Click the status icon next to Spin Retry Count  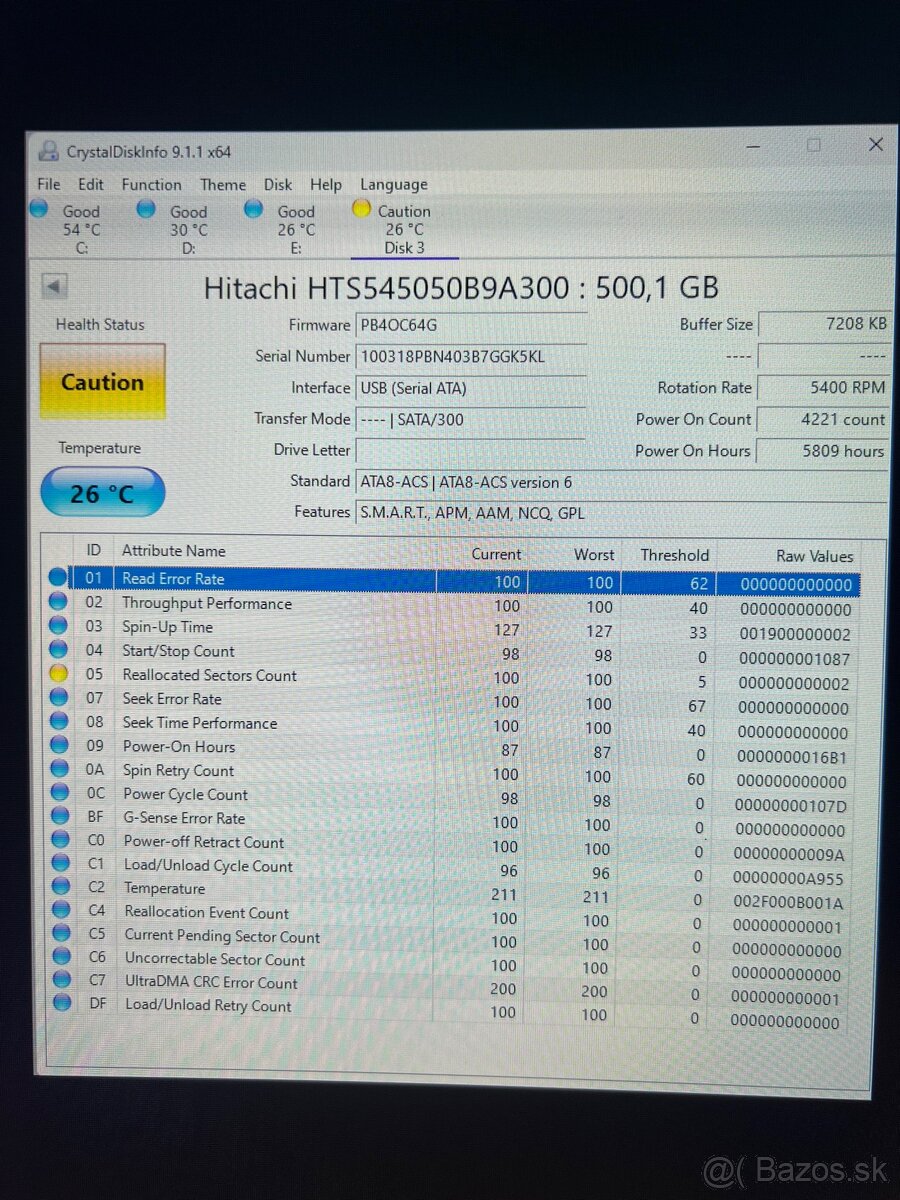click(x=58, y=769)
